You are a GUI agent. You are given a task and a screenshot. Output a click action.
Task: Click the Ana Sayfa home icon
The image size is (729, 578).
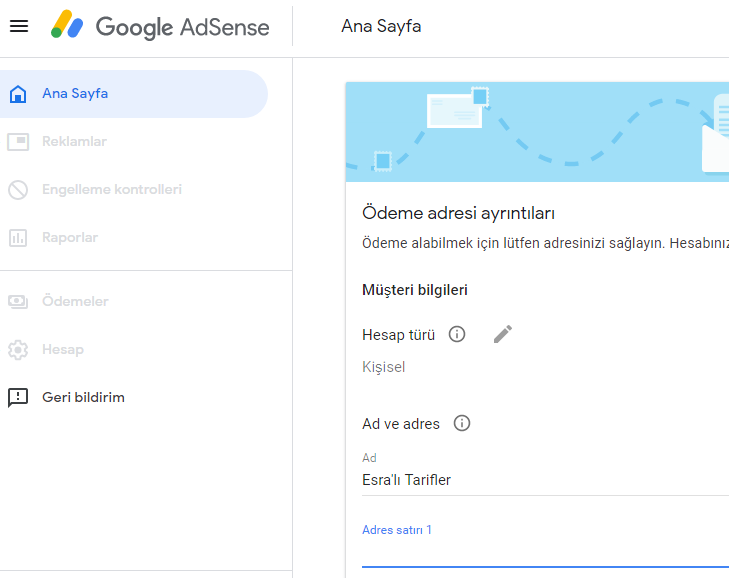pos(18,94)
